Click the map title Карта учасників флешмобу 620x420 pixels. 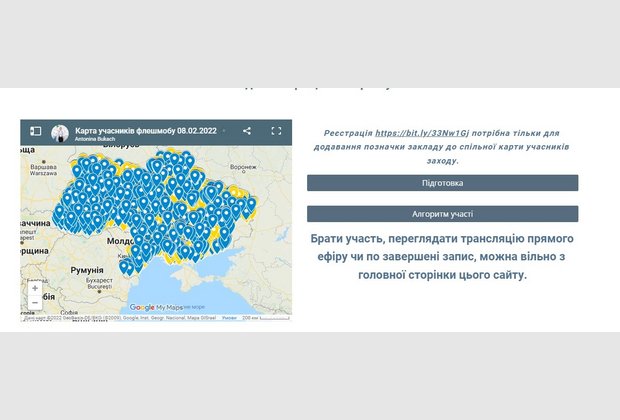151,131
